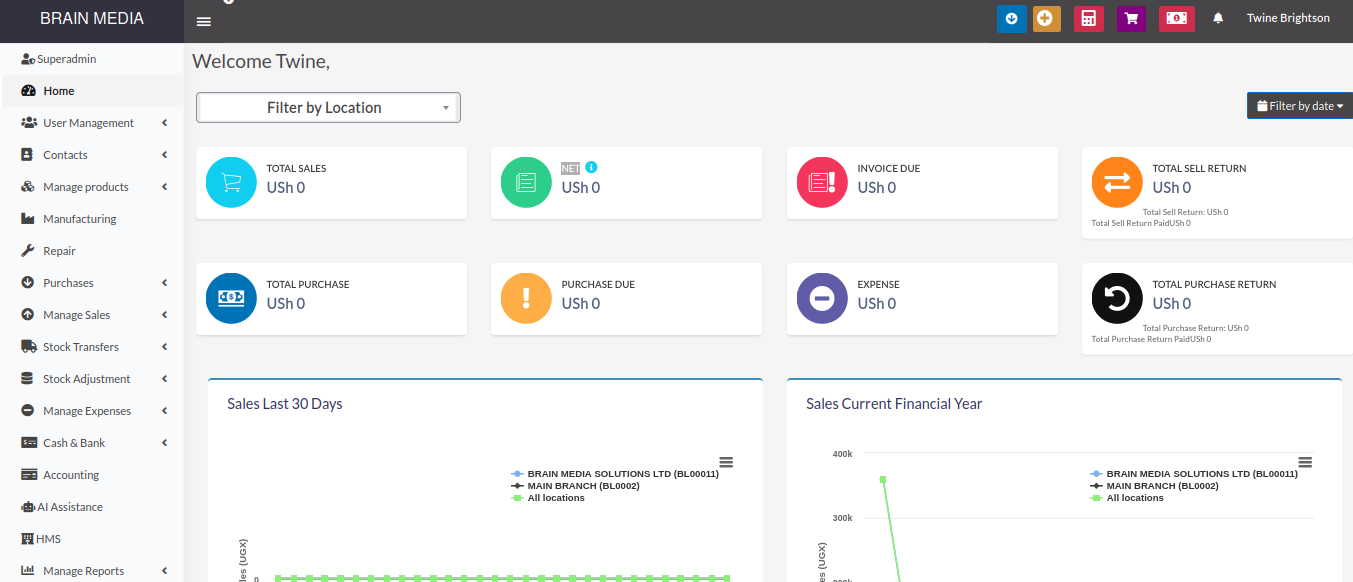Click the PURCHASE DUE label

pyautogui.click(x=598, y=285)
